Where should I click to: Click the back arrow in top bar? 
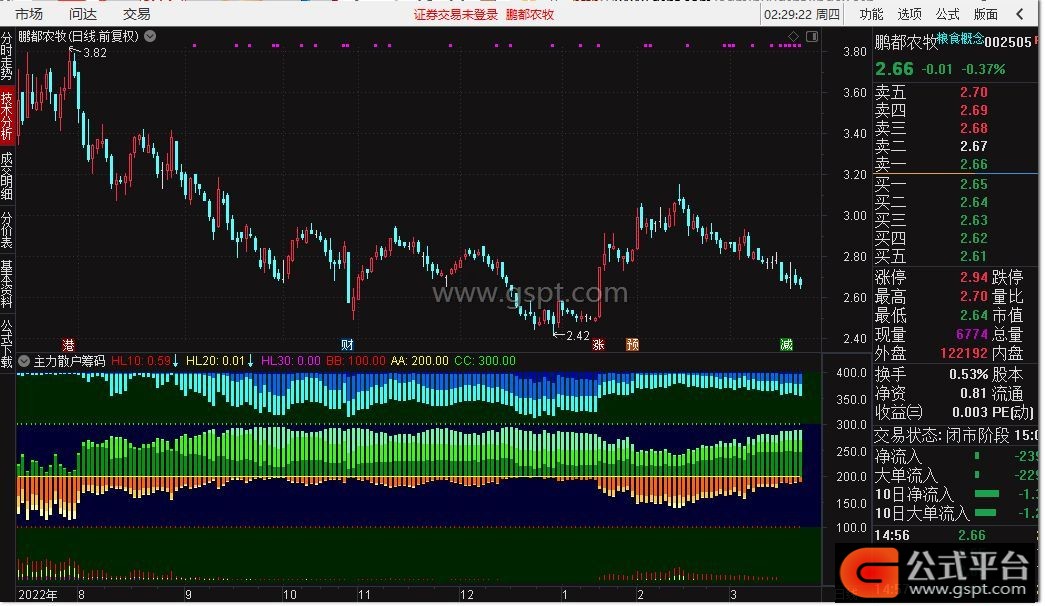1020,14
